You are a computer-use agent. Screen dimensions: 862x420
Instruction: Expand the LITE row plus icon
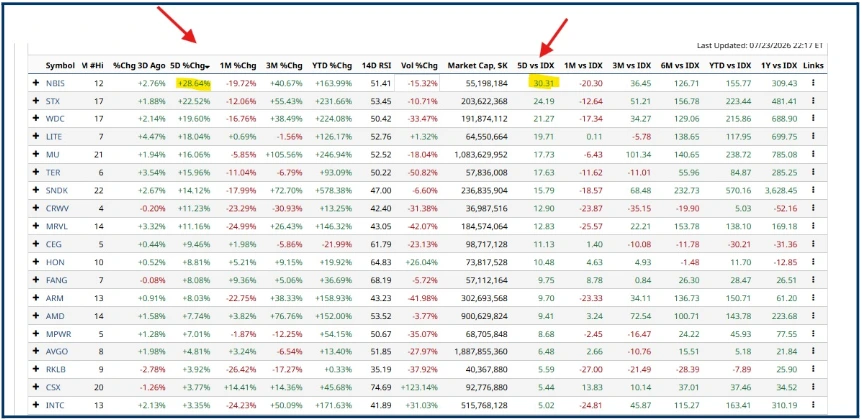(x=36, y=137)
